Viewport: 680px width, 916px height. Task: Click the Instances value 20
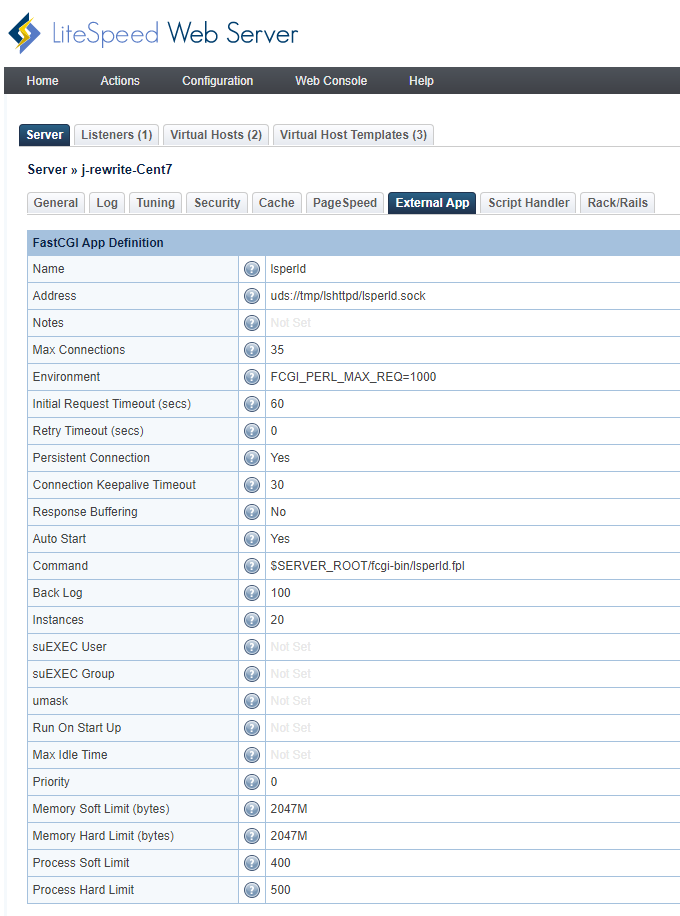click(x=277, y=620)
